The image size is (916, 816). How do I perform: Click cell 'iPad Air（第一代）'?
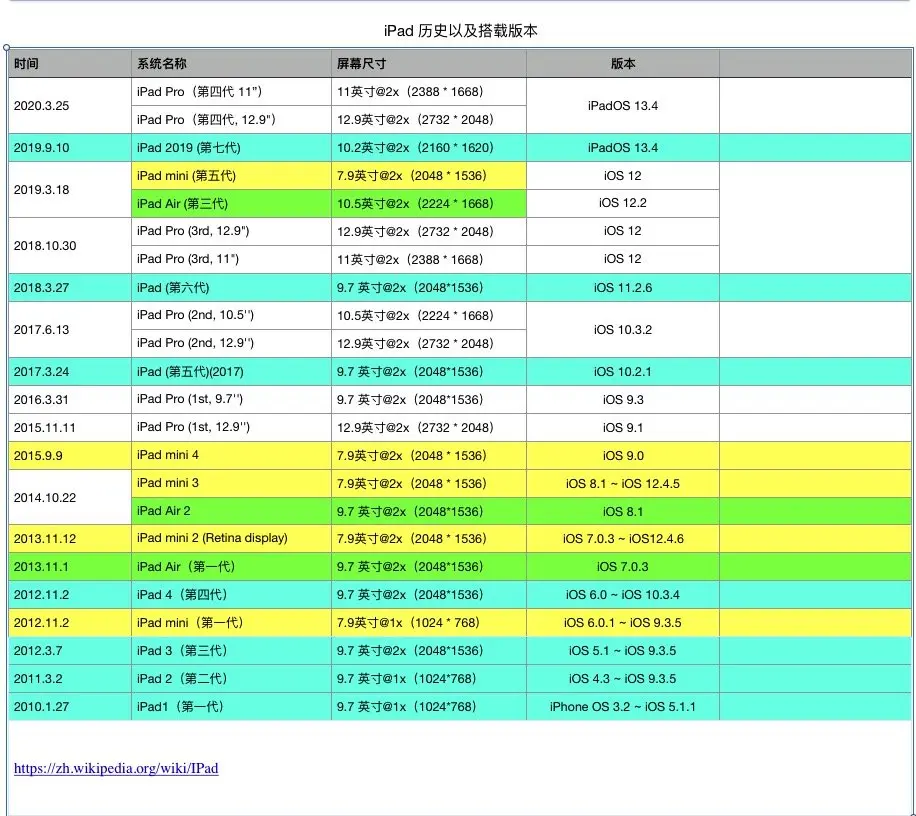(x=231, y=567)
